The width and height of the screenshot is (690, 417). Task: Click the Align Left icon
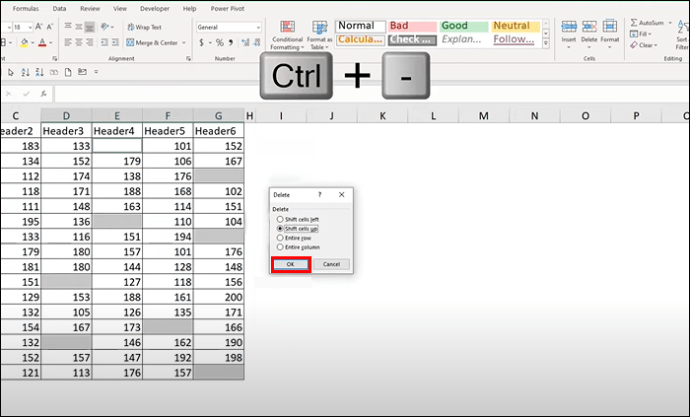pyautogui.click(x=68, y=43)
